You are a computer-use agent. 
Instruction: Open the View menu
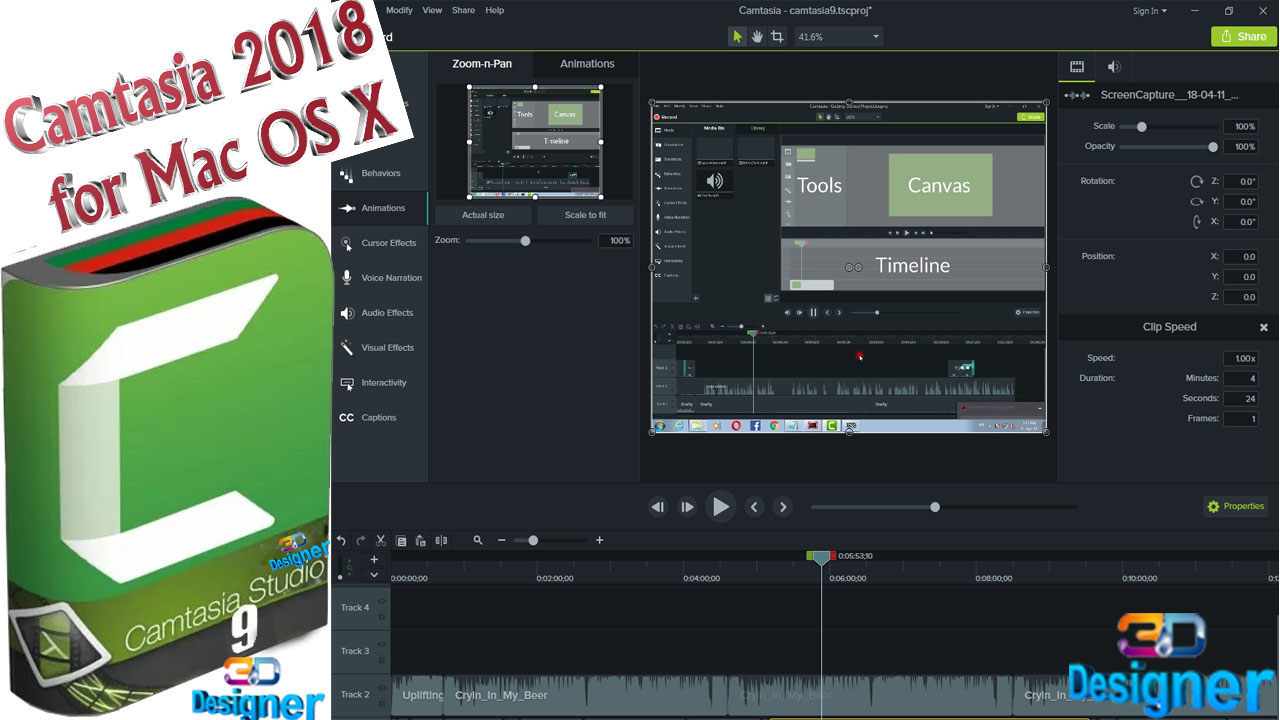pyautogui.click(x=432, y=10)
